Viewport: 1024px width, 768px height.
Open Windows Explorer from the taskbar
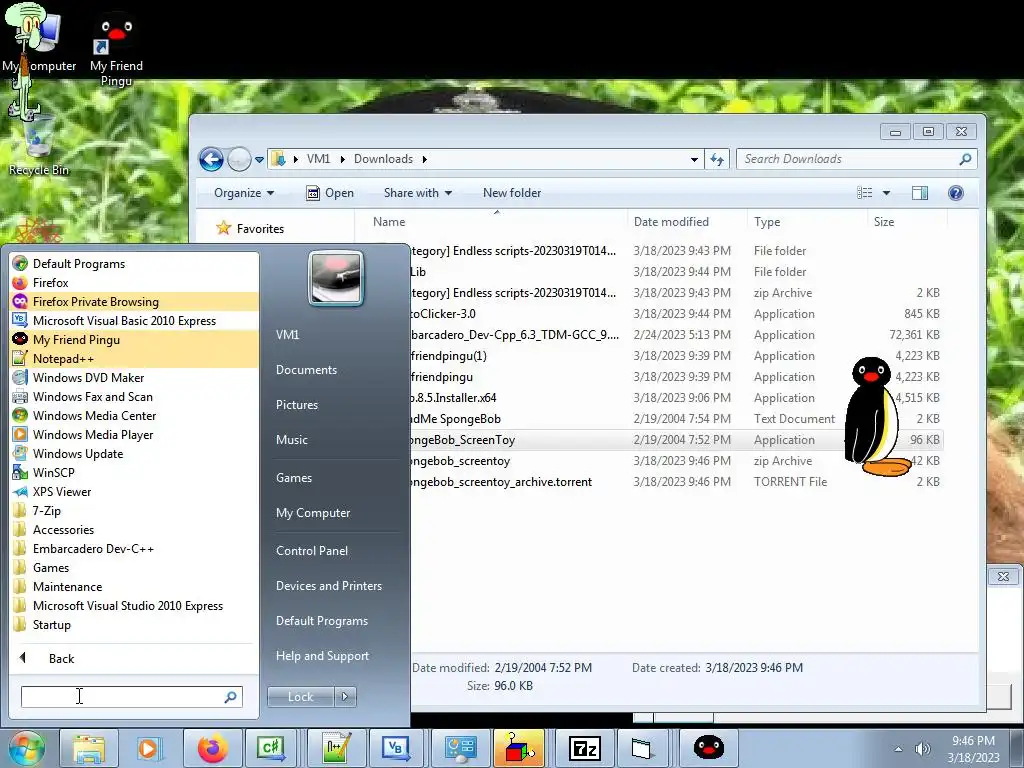coord(89,748)
